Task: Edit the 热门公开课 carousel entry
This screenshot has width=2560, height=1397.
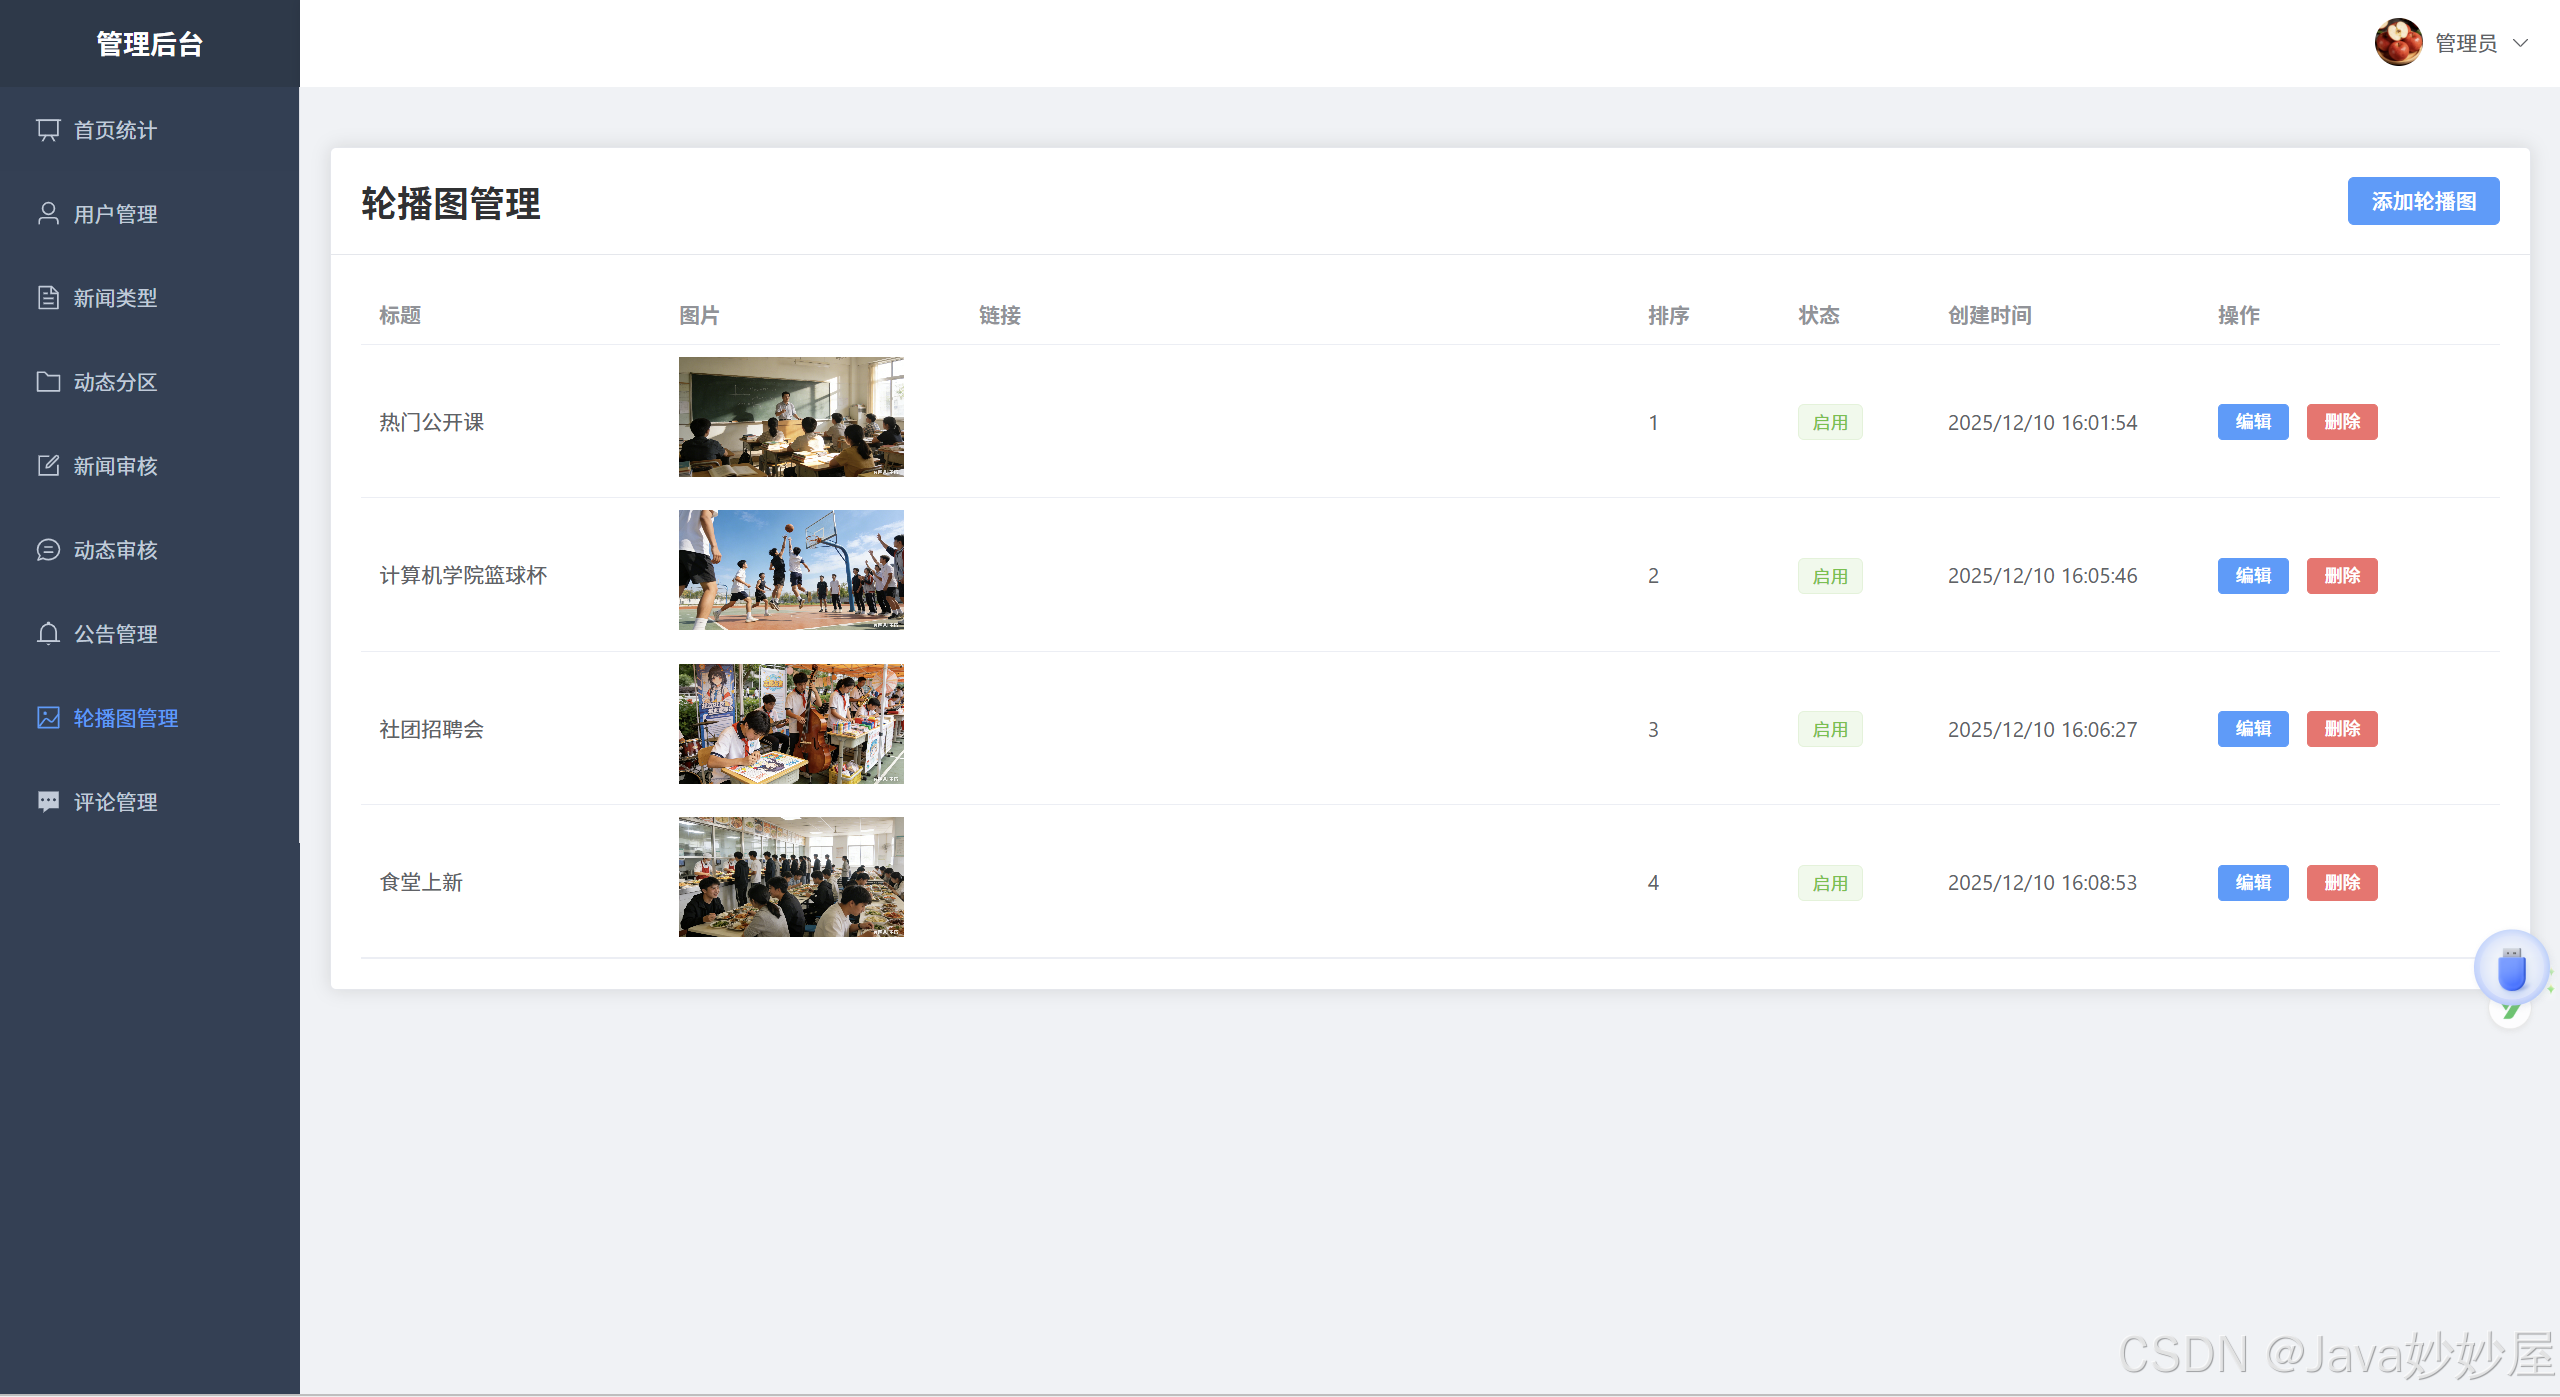Action: pos(2252,422)
